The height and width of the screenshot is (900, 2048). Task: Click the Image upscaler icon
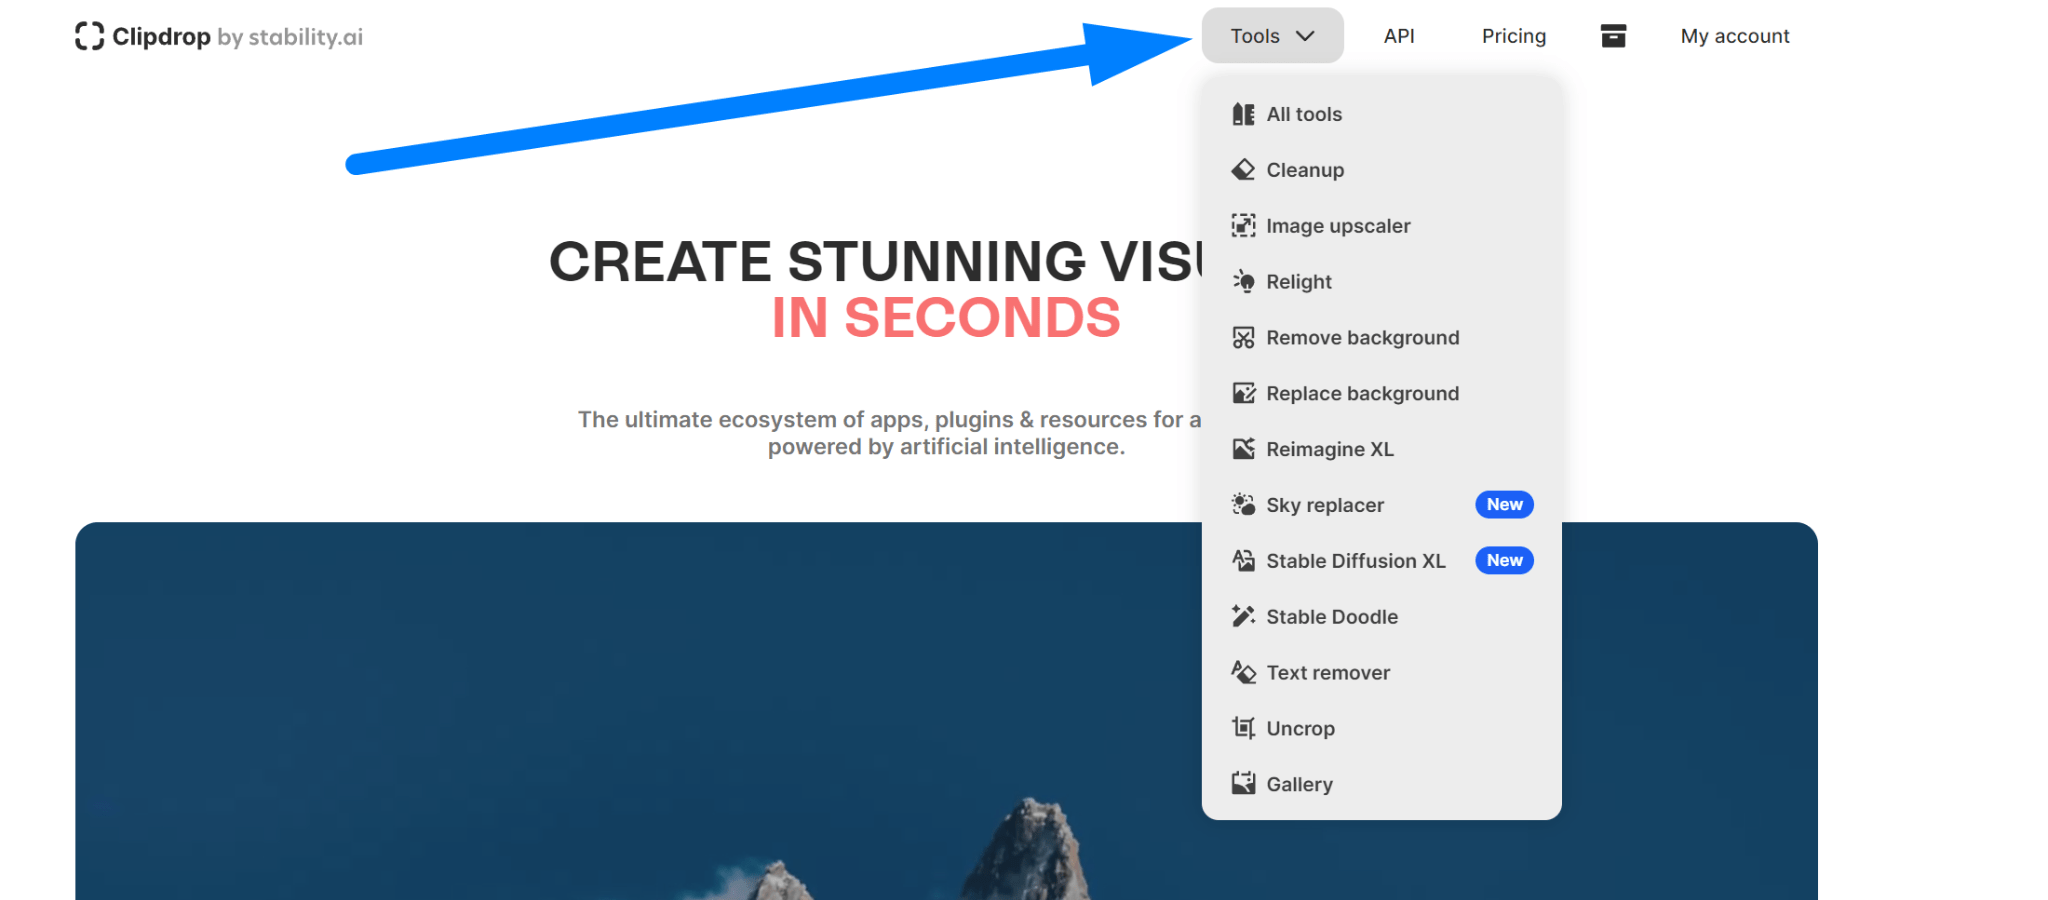pyautogui.click(x=1243, y=226)
